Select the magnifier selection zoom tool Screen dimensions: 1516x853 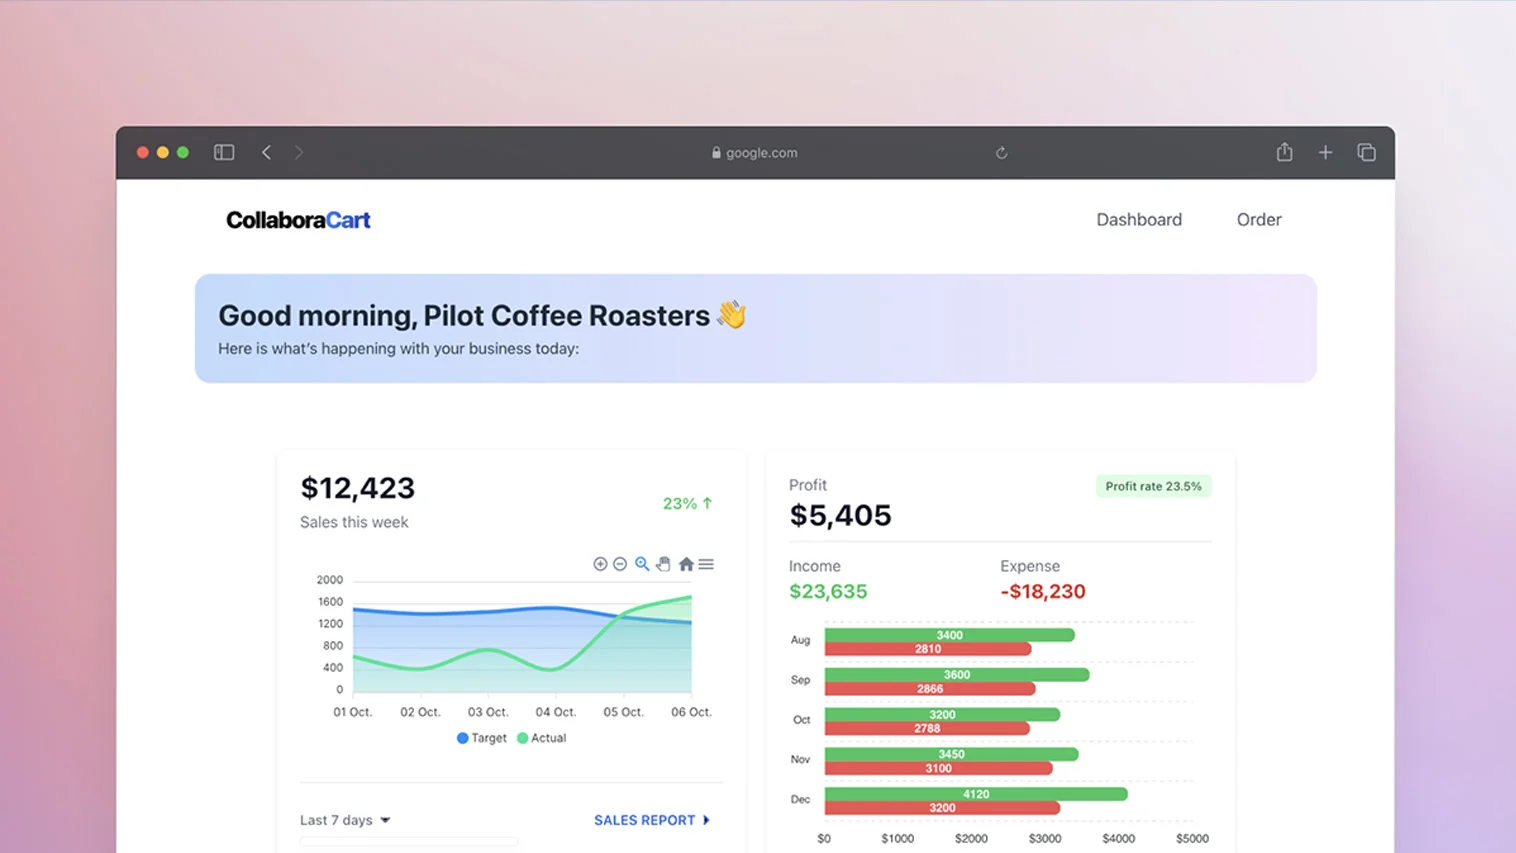tap(642, 564)
